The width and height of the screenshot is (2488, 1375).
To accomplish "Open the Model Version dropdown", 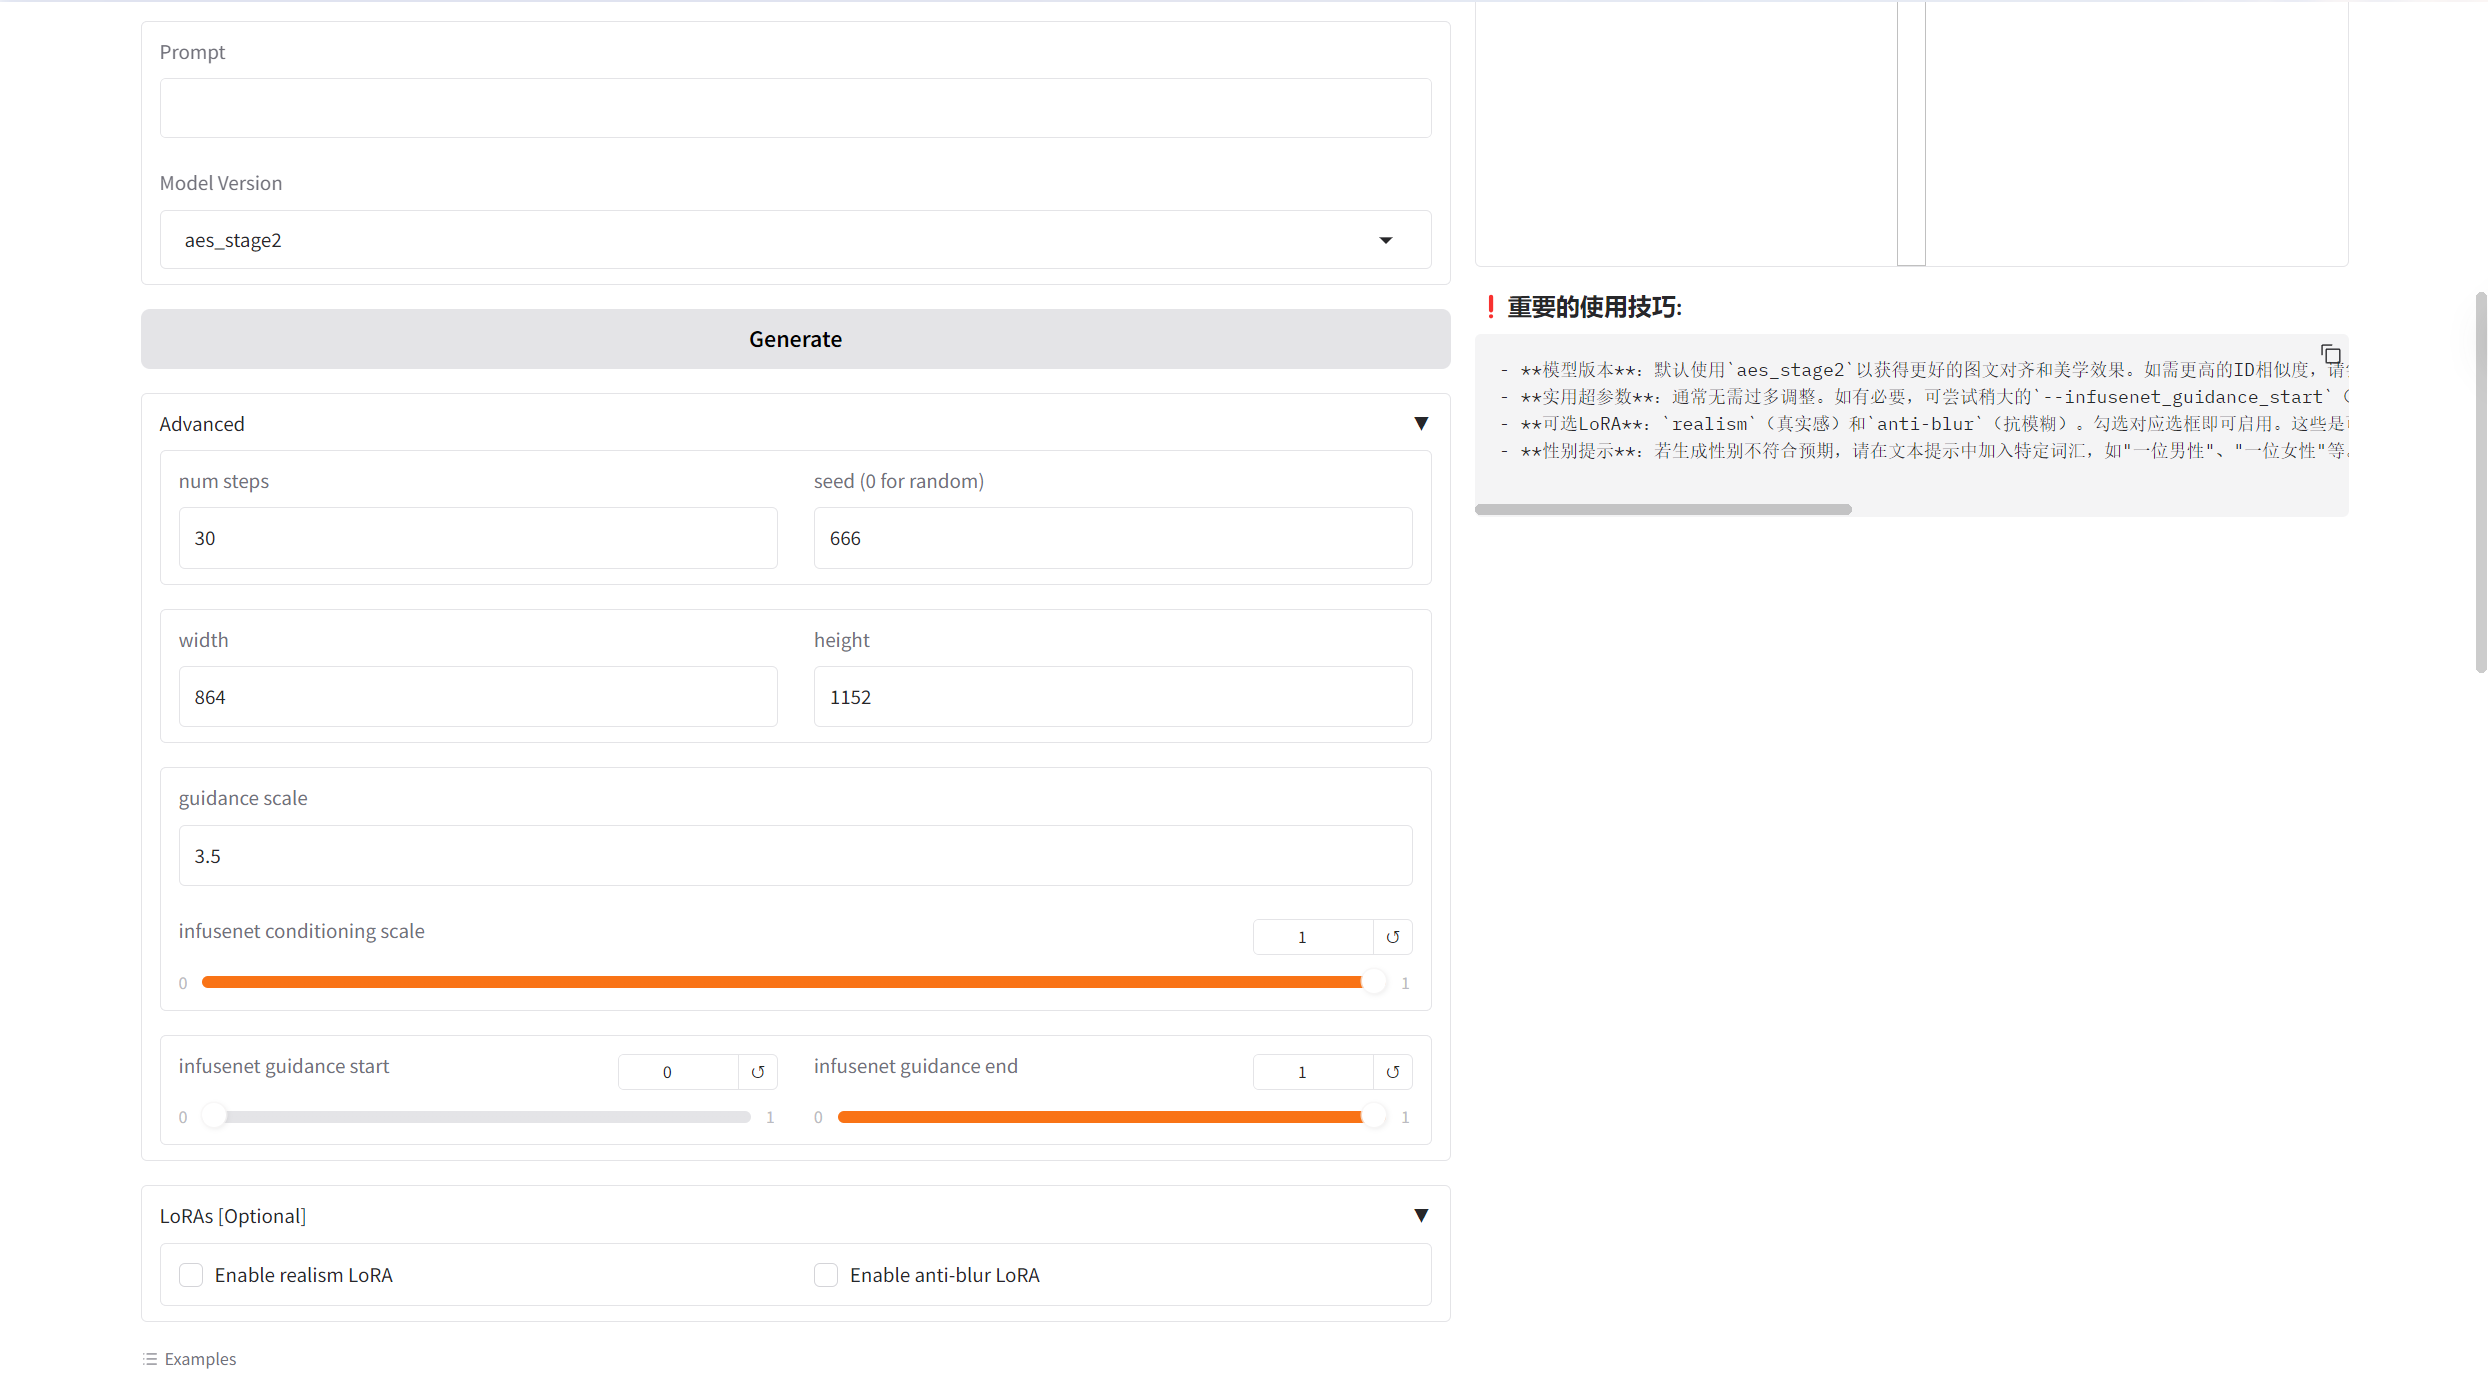I will (795, 240).
